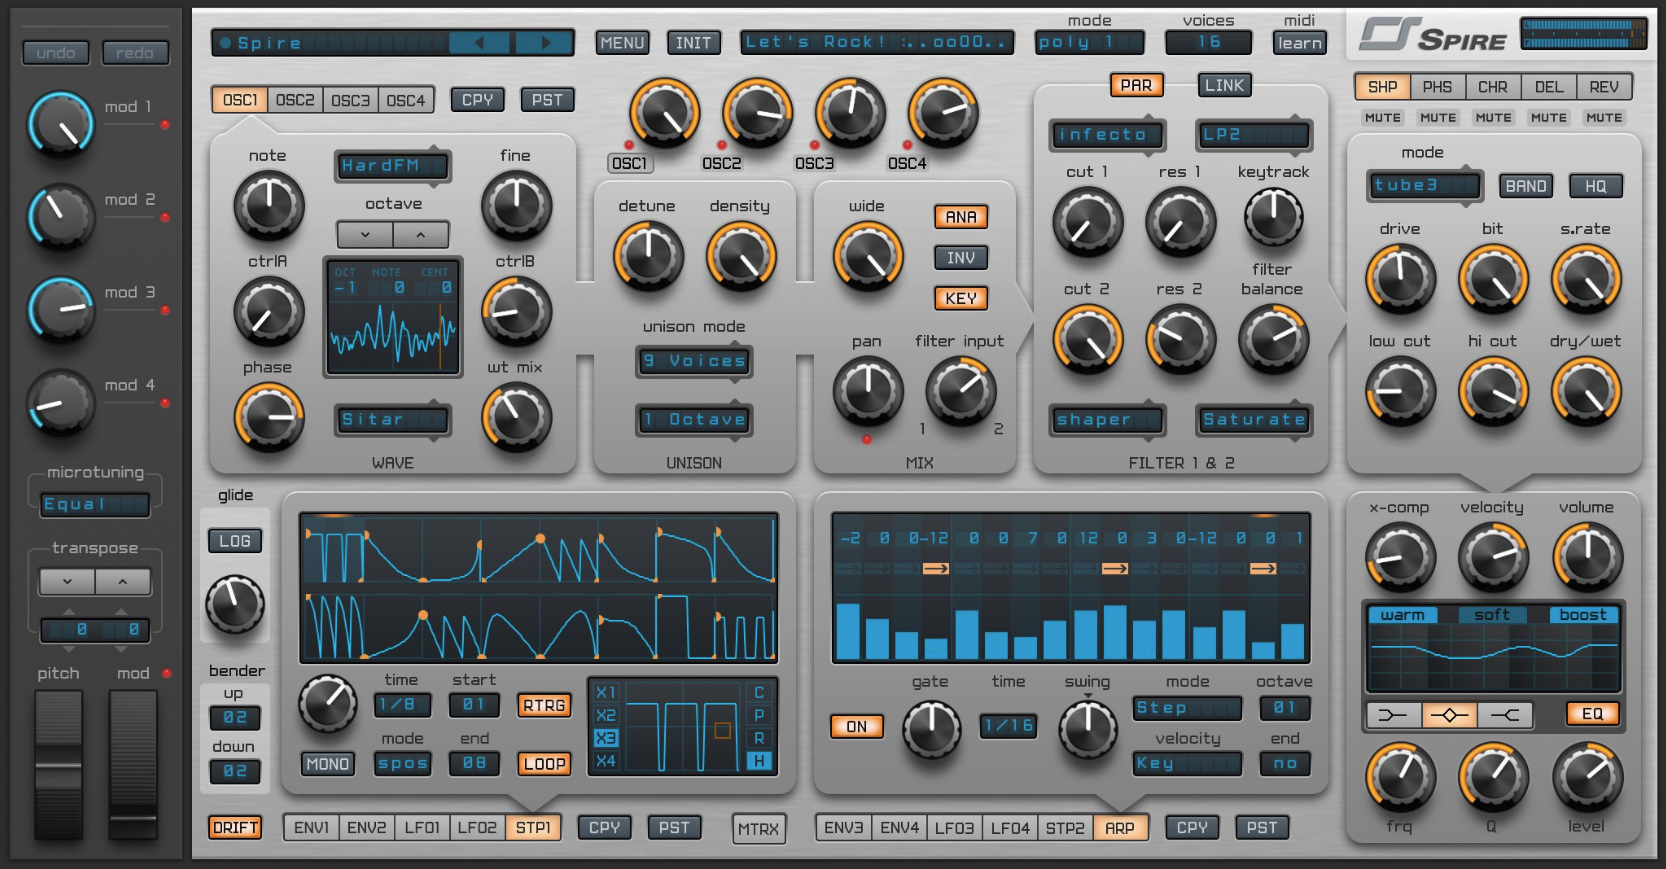Click the OSC1 mix level knob
The image size is (1666, 869).
click(664, 113)
